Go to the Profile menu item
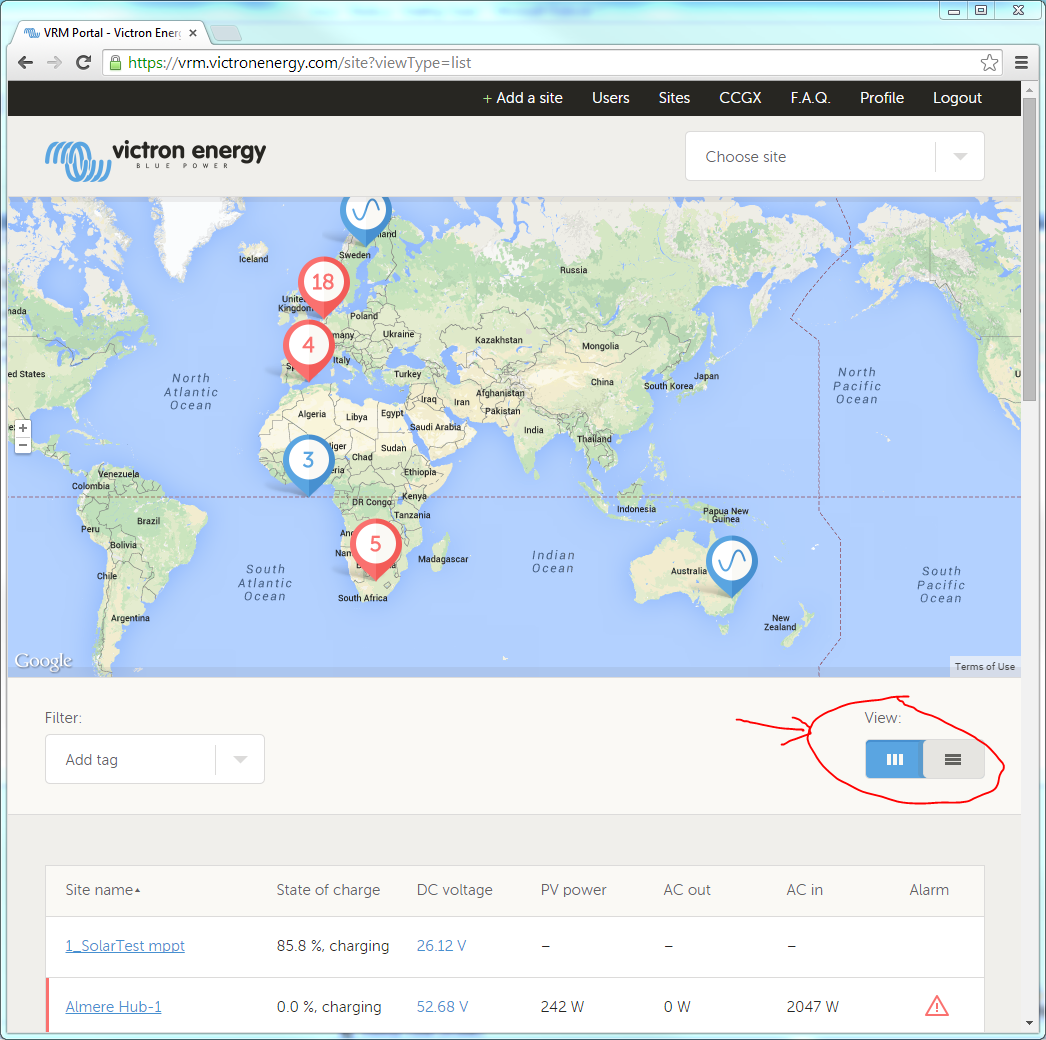 881,98
